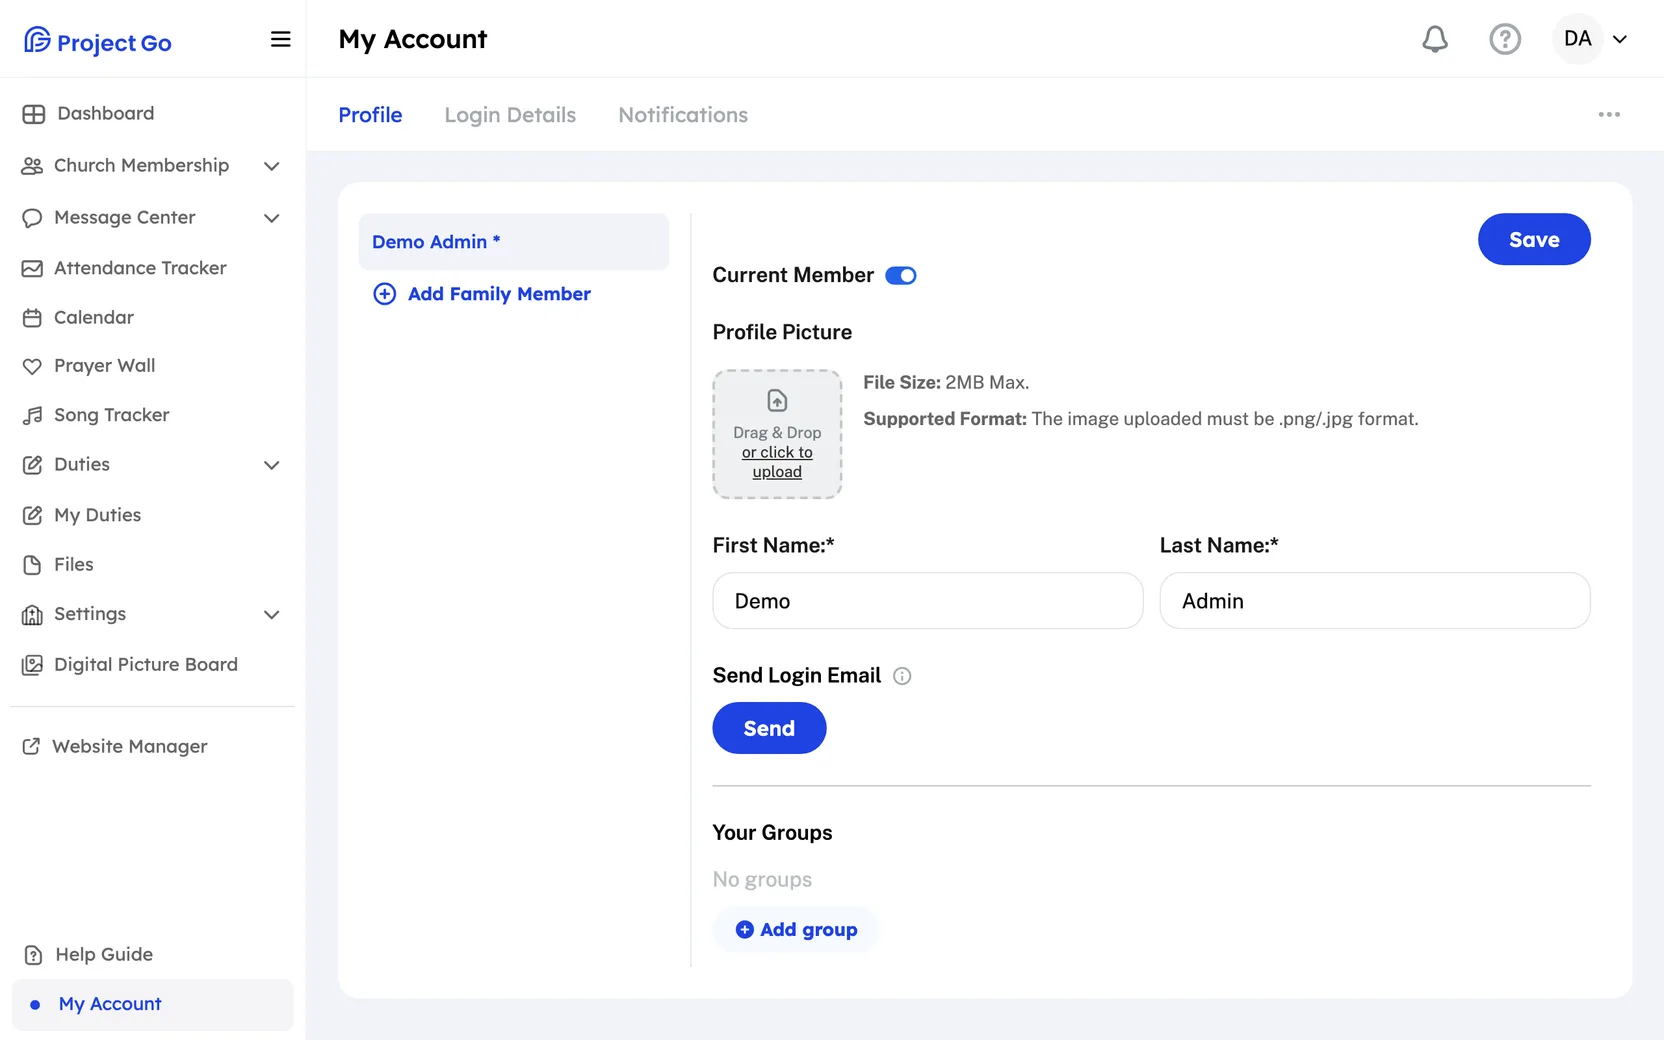Open Files in sidebar

(58, 565)
